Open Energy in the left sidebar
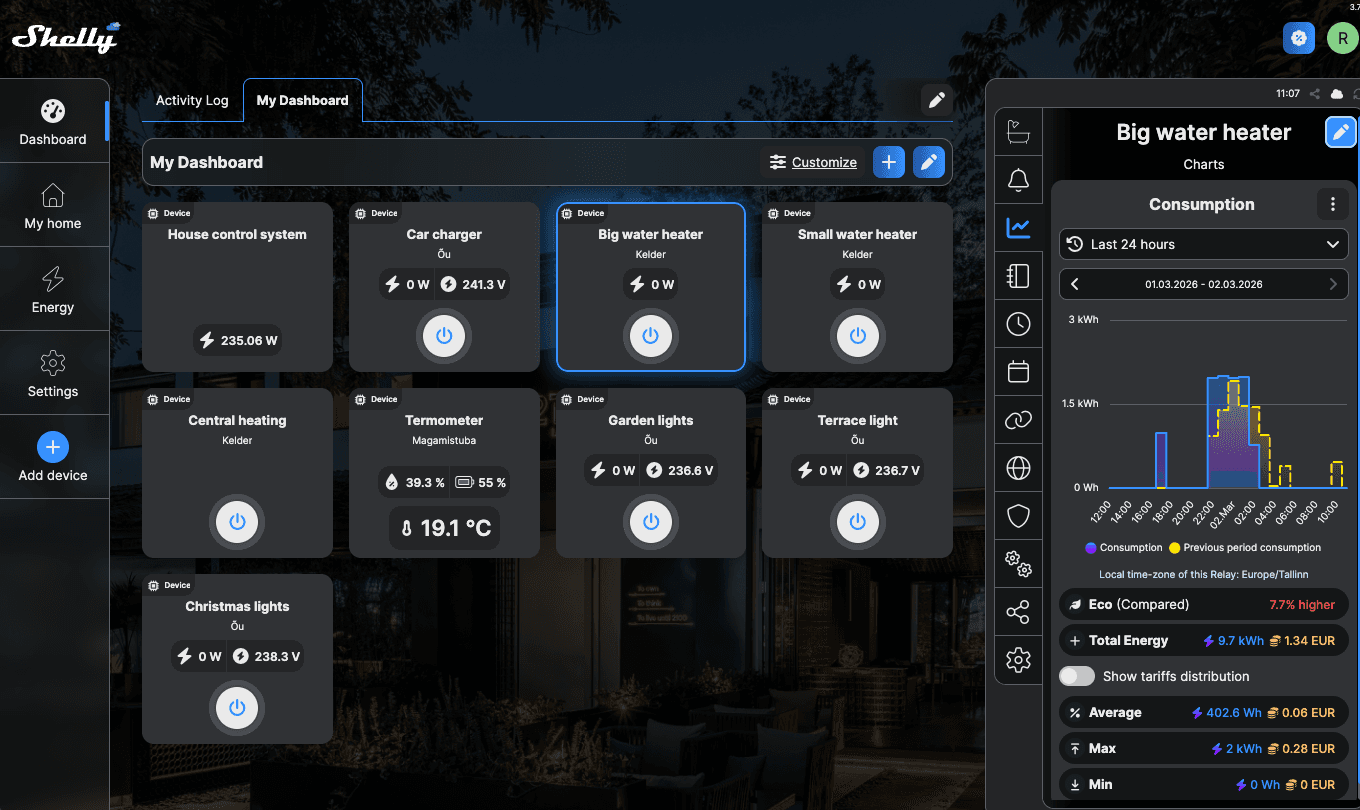The height and width of the screenshot is (810, 1360). pos(53,290)
